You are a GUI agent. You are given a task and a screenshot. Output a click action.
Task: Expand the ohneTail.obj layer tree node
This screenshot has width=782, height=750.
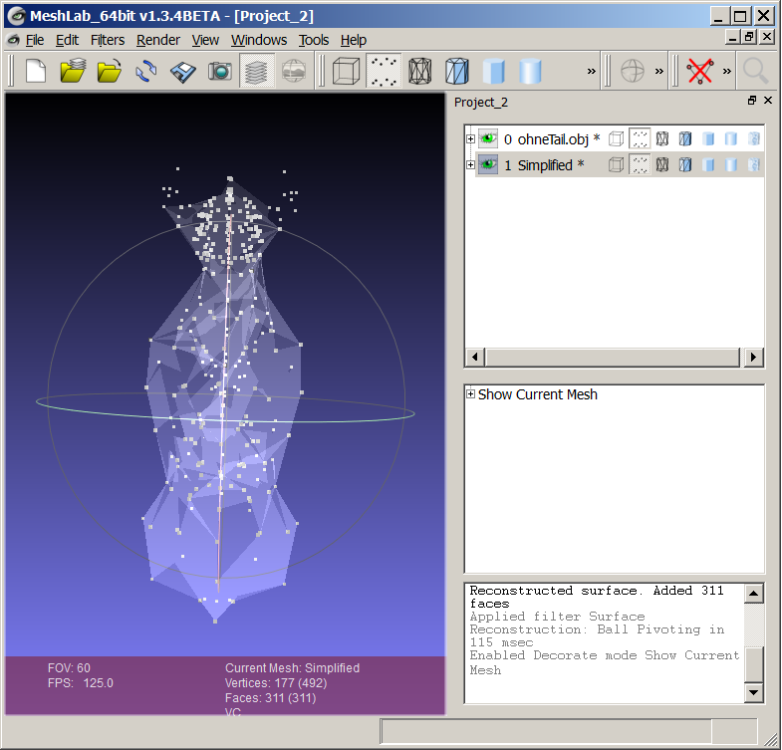(470, 139)
